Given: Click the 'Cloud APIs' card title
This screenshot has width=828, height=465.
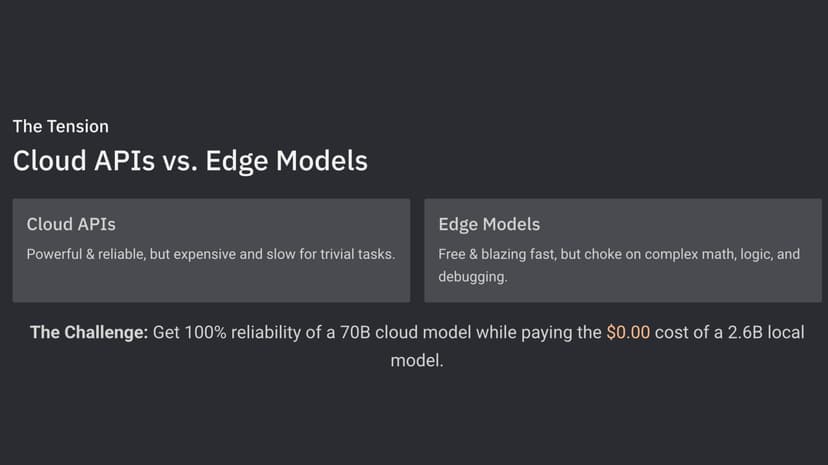Looking at the screenshot, I should pos(71,224).
